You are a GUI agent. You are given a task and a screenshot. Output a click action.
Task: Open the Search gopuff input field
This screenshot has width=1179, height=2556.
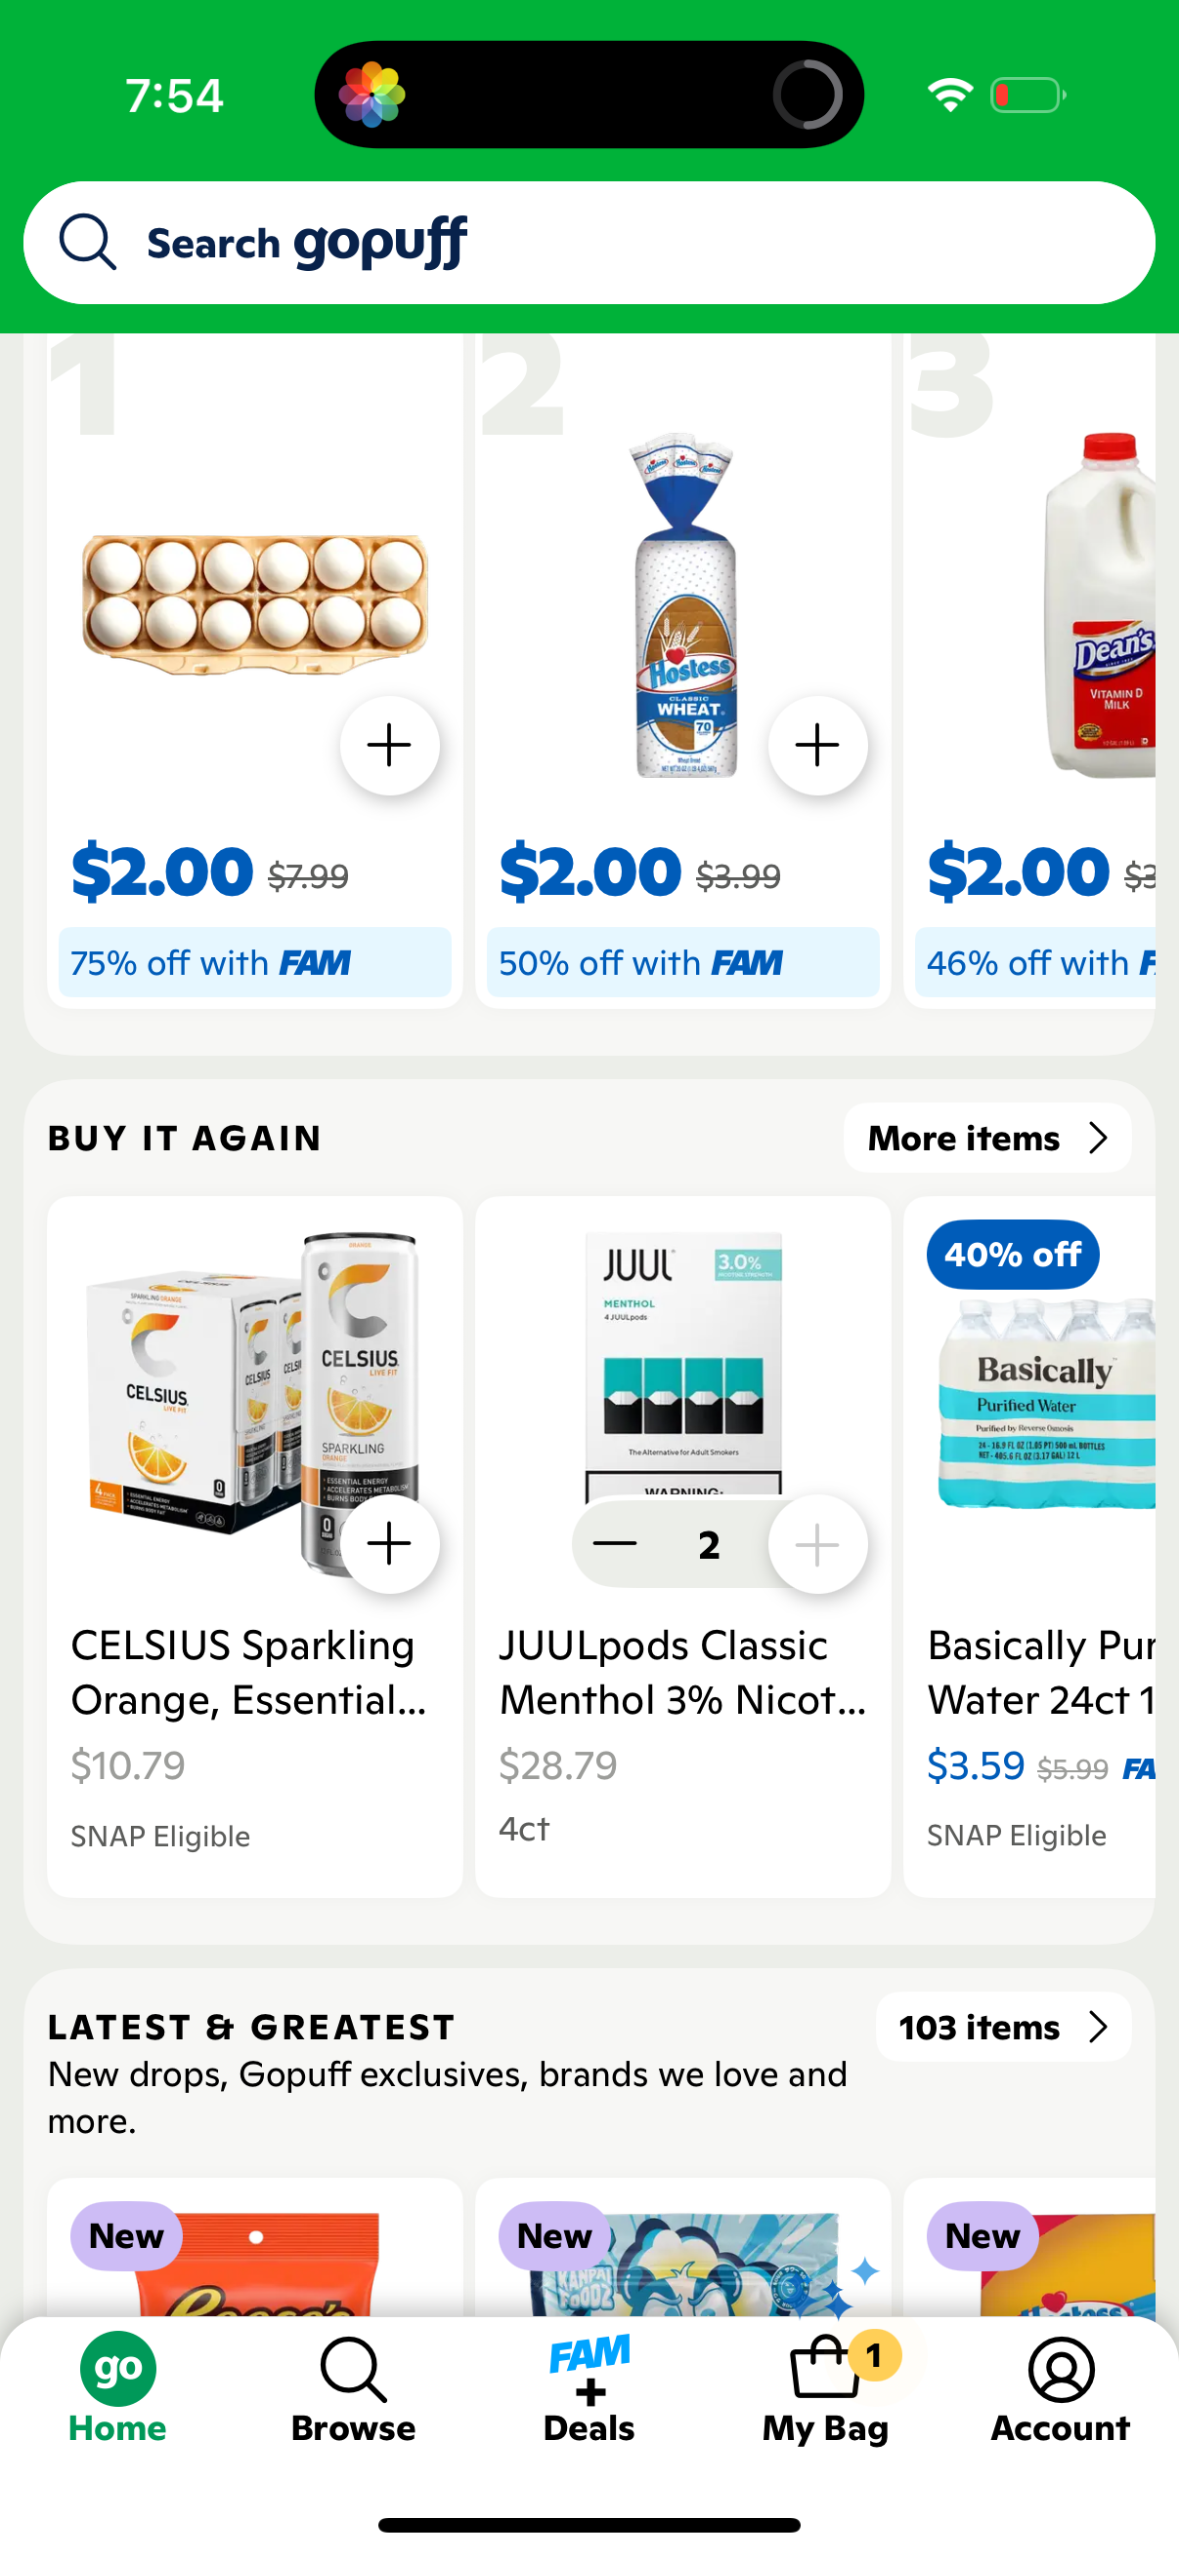point(589,241)
